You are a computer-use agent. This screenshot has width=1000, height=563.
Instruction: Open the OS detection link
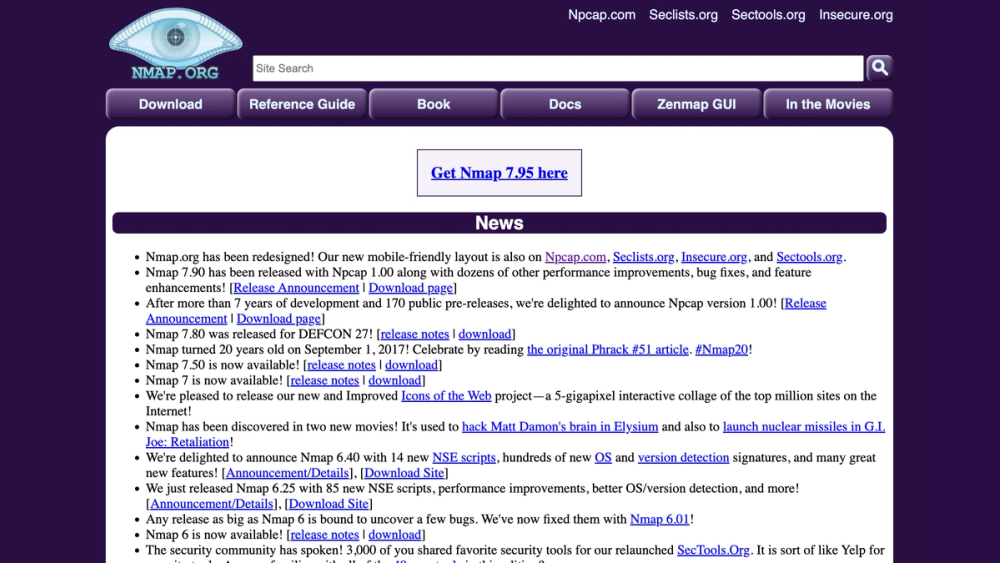tap(603, 458)
